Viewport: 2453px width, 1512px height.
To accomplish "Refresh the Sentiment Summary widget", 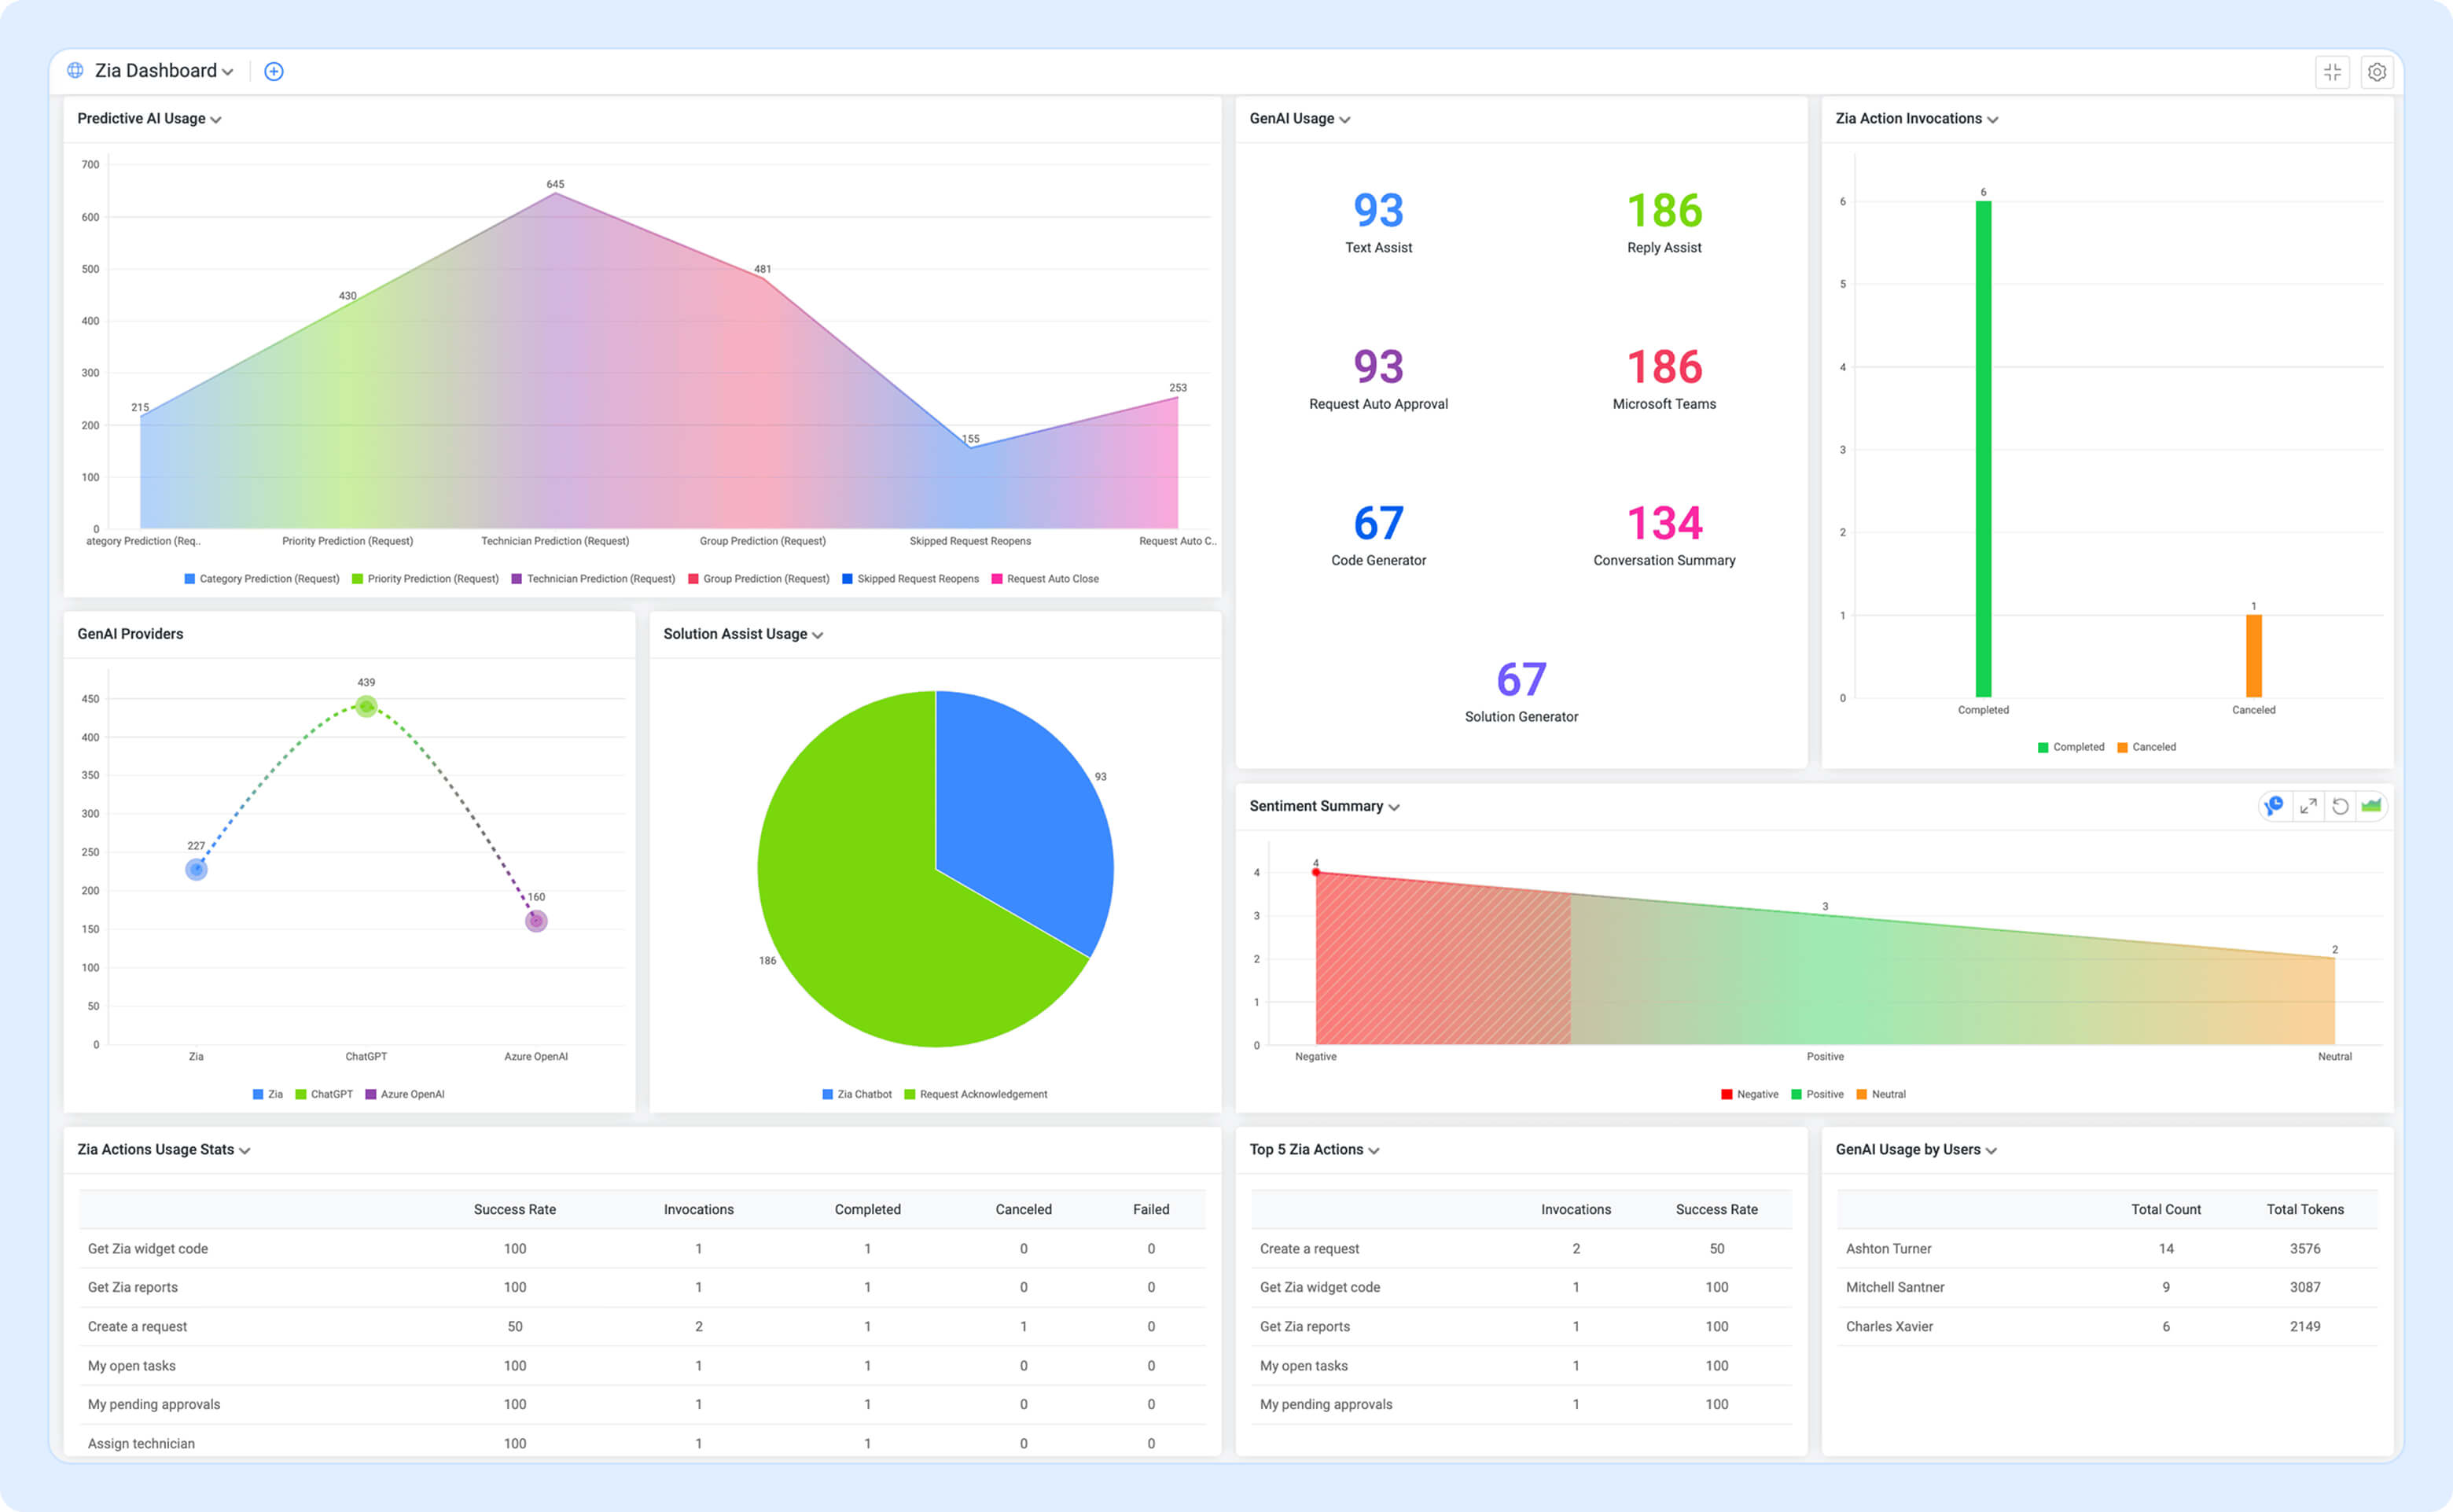I will point(2340,806).
